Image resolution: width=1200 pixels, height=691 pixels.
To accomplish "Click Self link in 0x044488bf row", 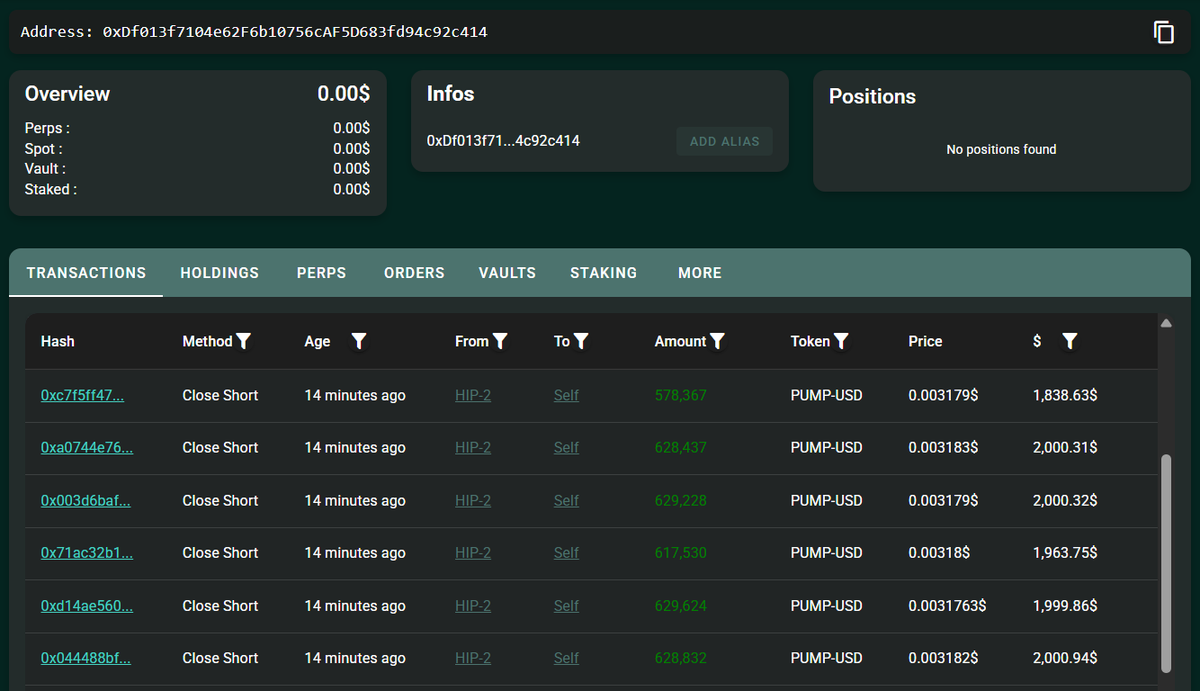I will point(566,657).
